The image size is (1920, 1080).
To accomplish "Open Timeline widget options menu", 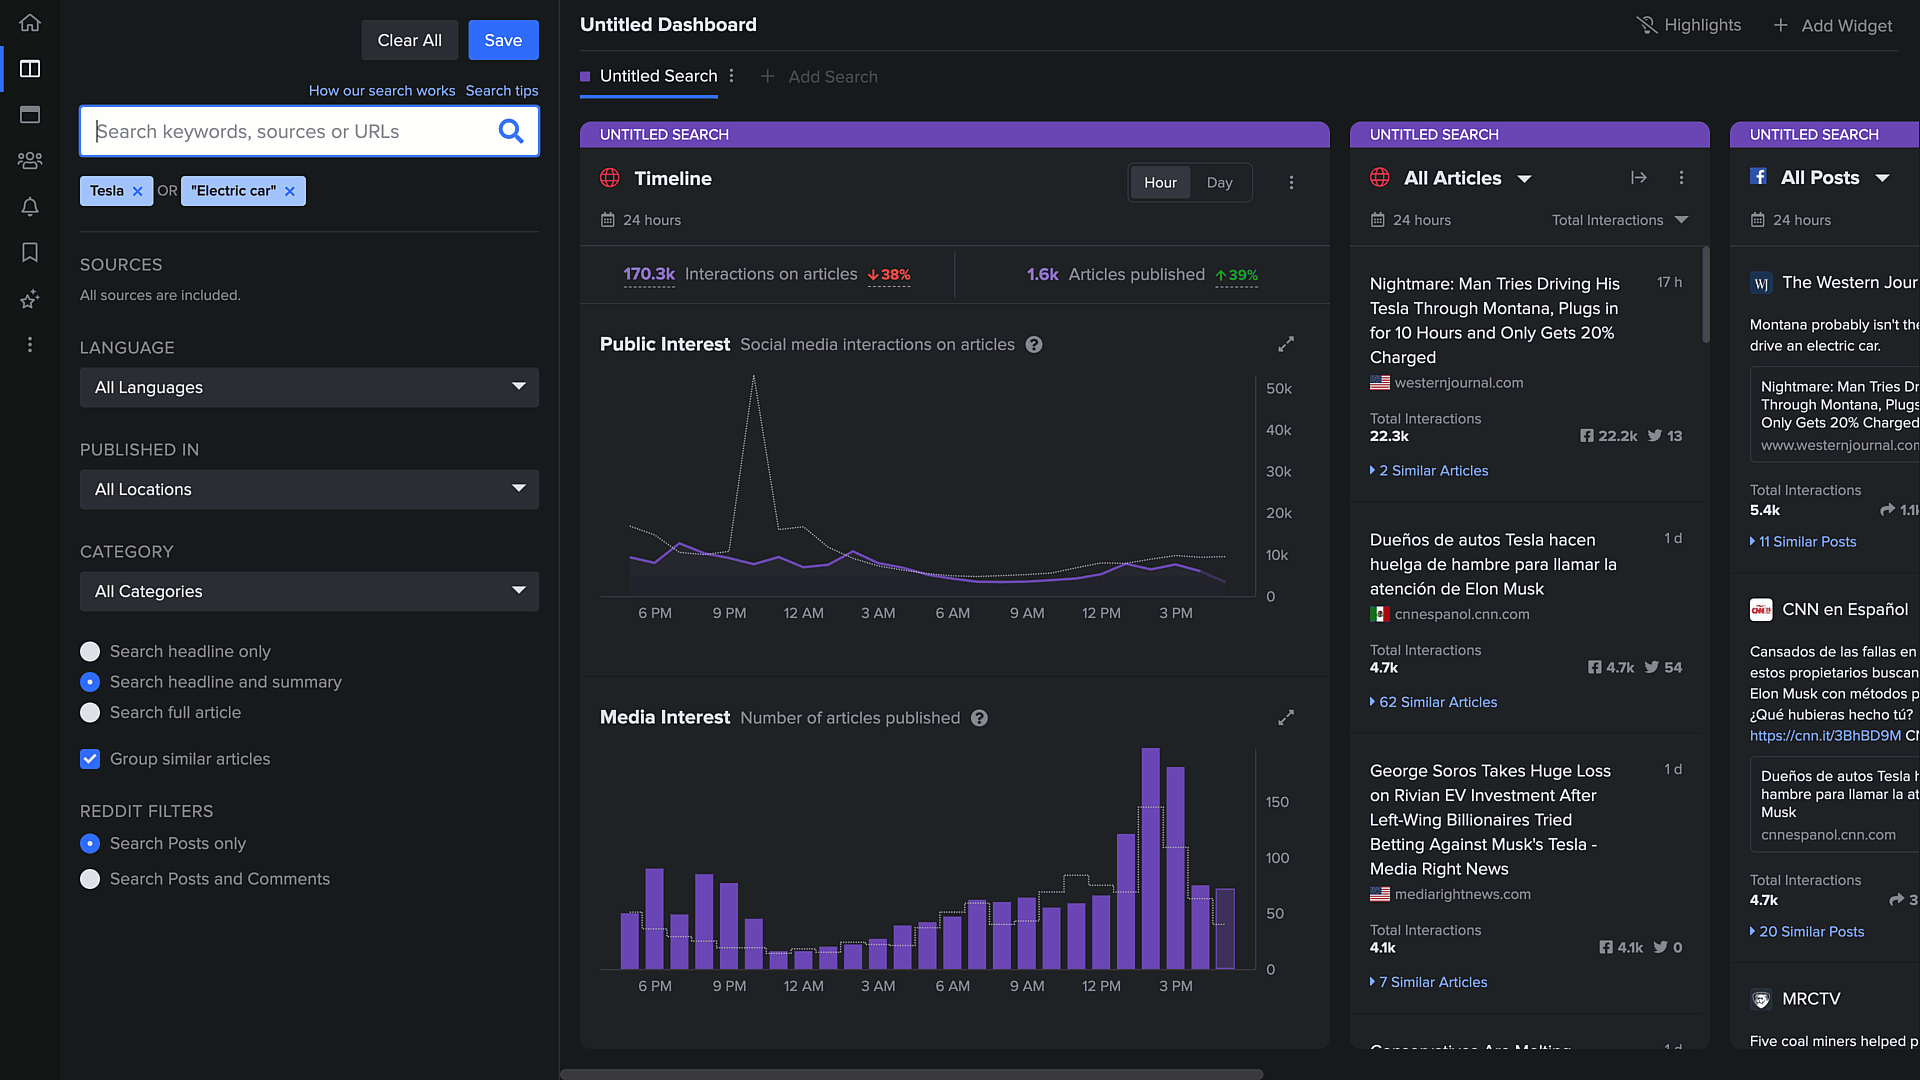I will [x=1291, y=182].
